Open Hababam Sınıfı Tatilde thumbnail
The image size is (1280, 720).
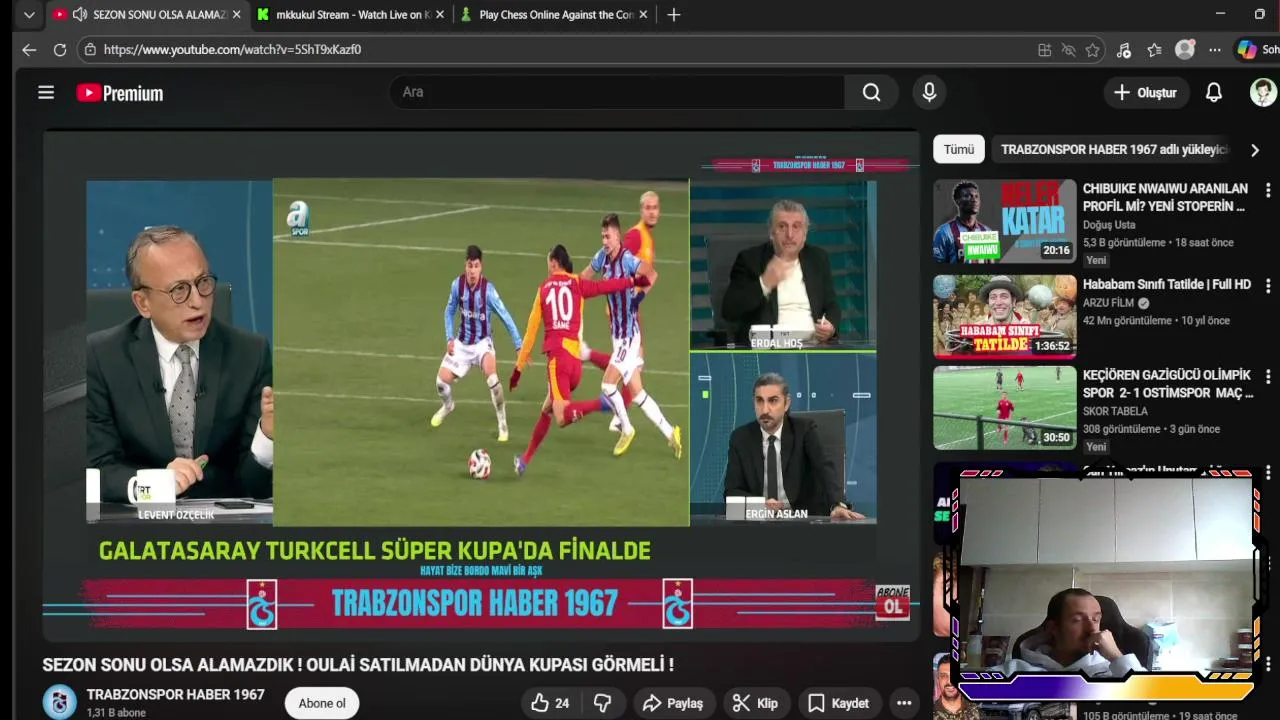(x=1004, y=316)
